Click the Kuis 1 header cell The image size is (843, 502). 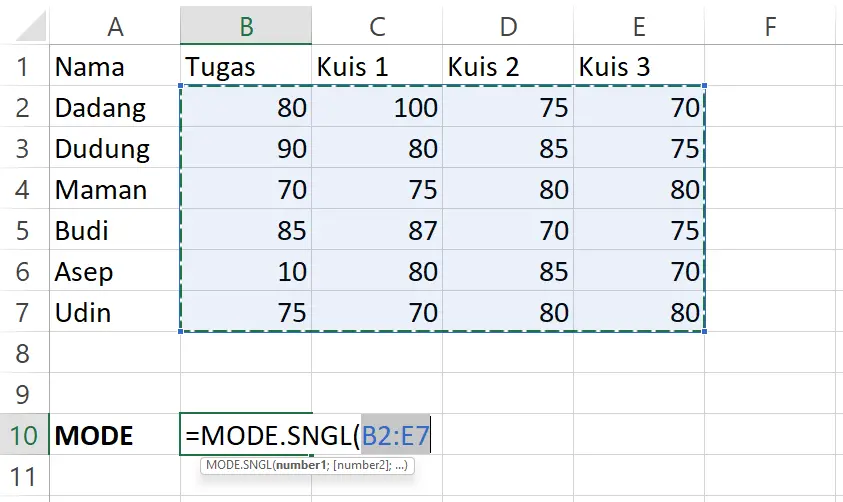click(377, 66)
